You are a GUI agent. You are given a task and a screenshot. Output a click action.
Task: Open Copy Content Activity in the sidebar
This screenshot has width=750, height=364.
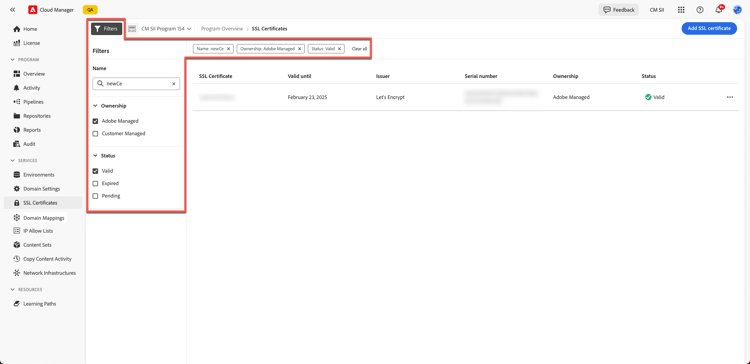(x=47, y=259)
